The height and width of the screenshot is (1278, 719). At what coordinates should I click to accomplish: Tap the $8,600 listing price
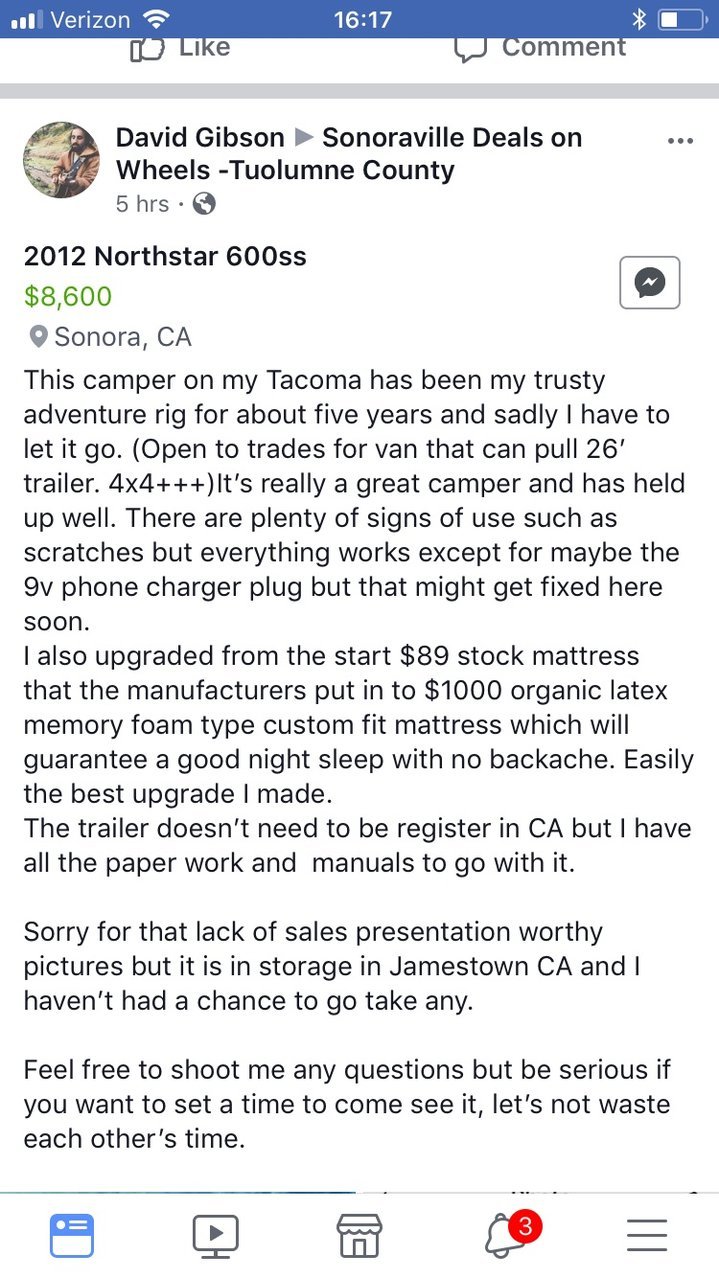click(68, 296)
